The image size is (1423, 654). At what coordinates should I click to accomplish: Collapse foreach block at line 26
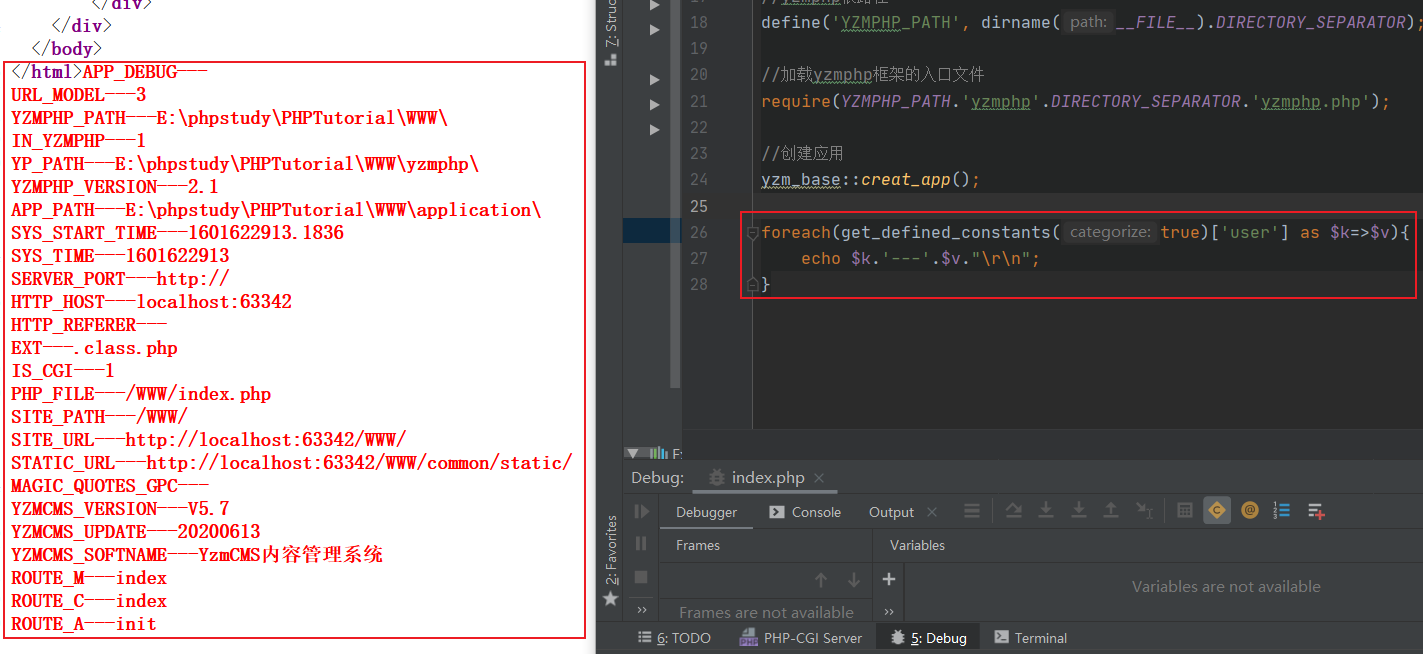pyautogui.click(x=753, y=232)
